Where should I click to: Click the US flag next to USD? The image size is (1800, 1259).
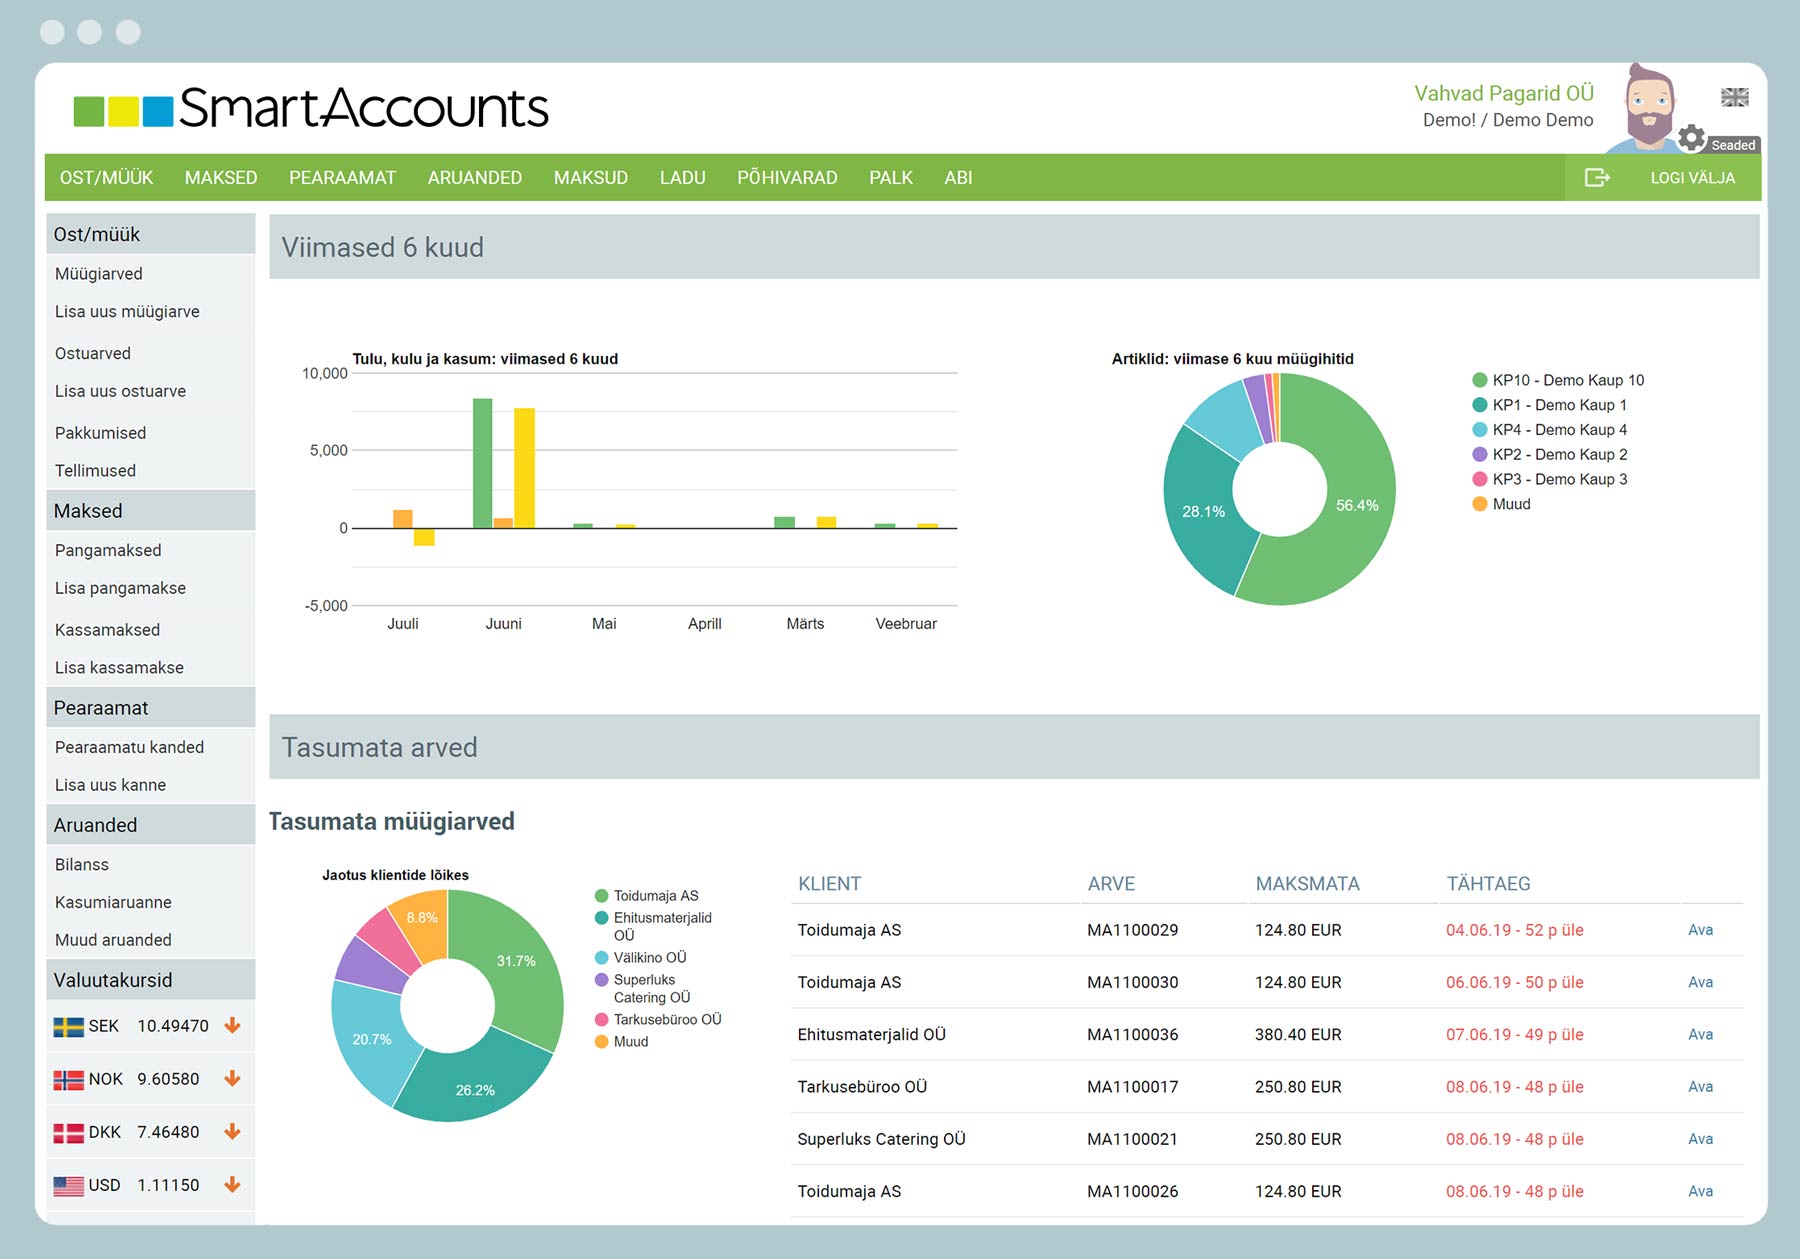(68, 1185)
